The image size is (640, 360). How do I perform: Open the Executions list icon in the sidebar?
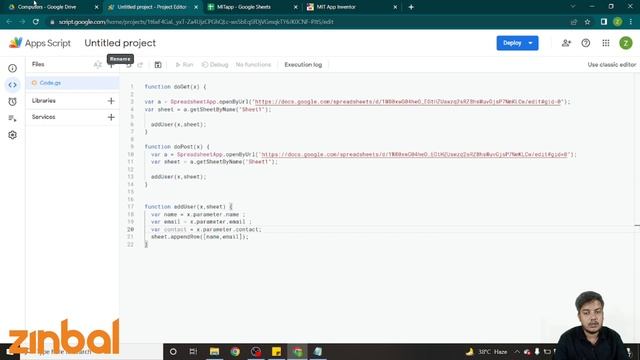12,118
